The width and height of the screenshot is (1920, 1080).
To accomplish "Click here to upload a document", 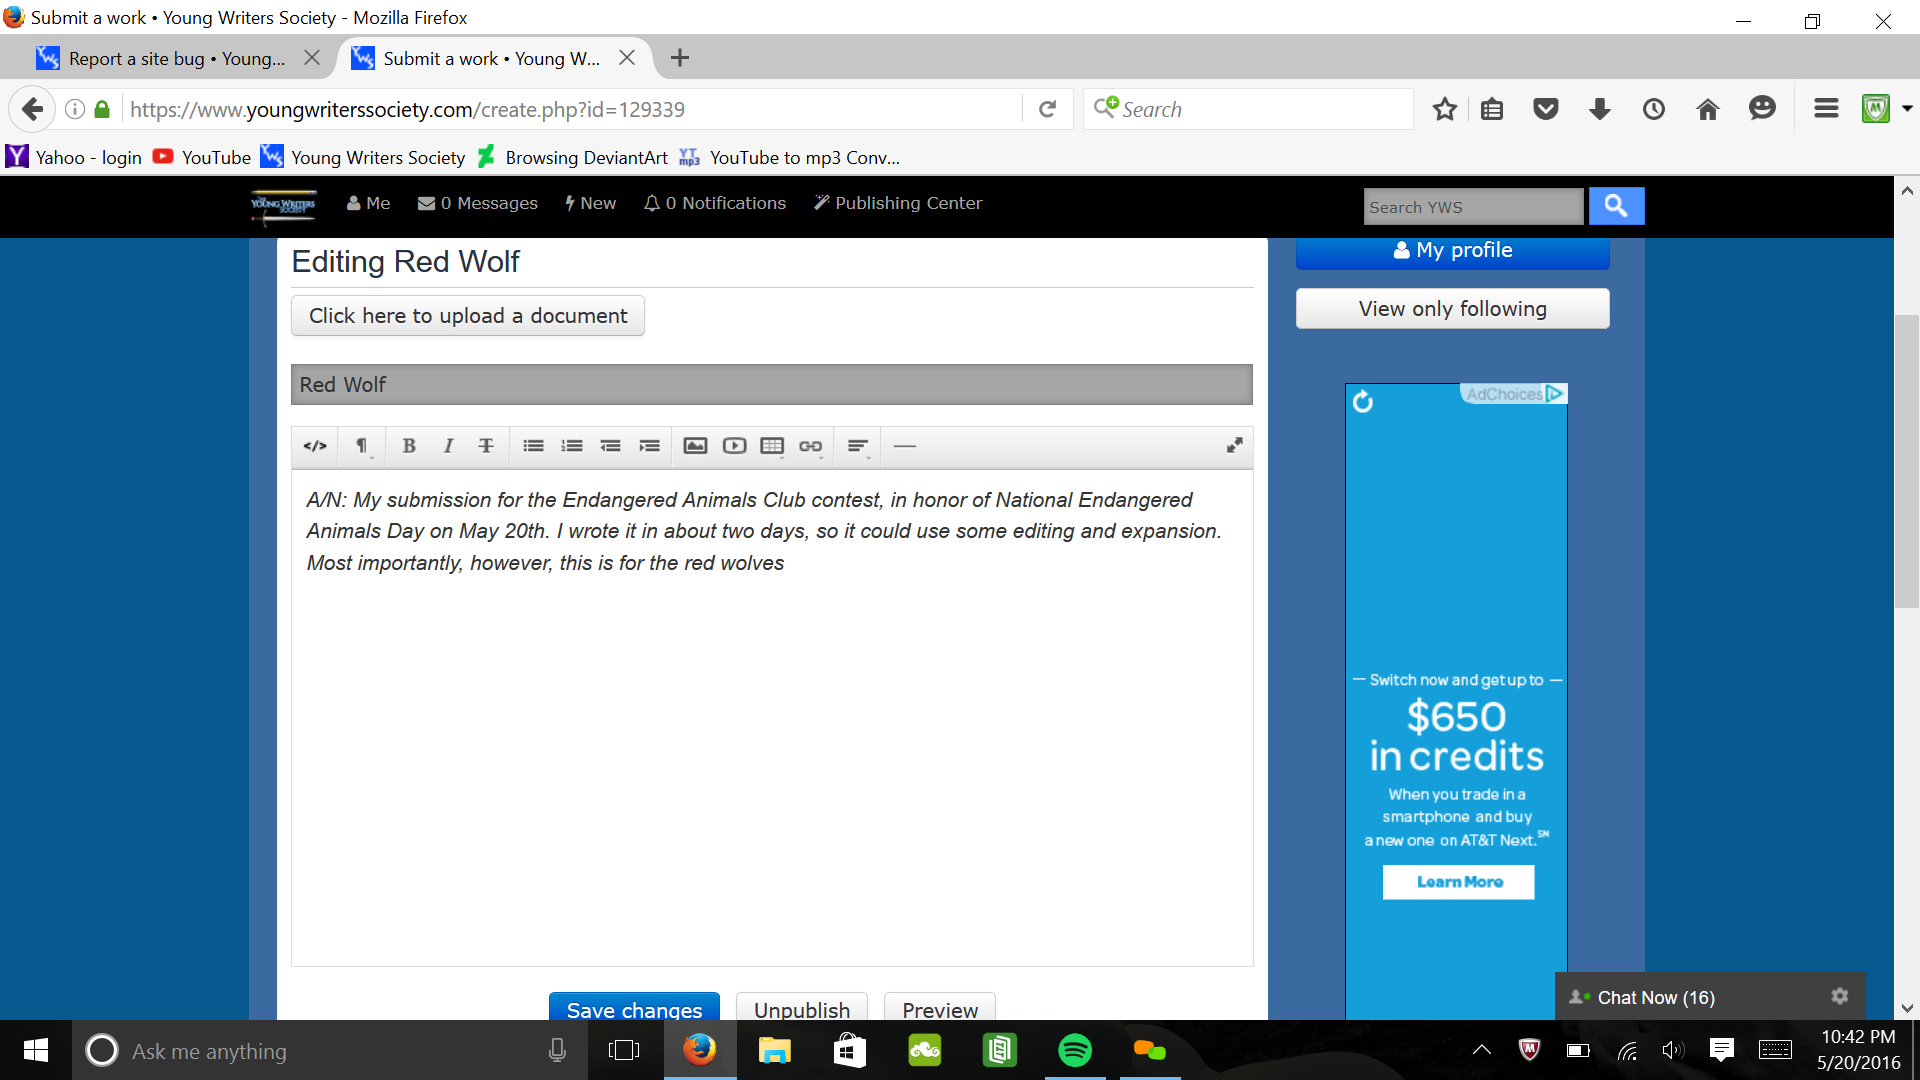I will click(468, 316).
